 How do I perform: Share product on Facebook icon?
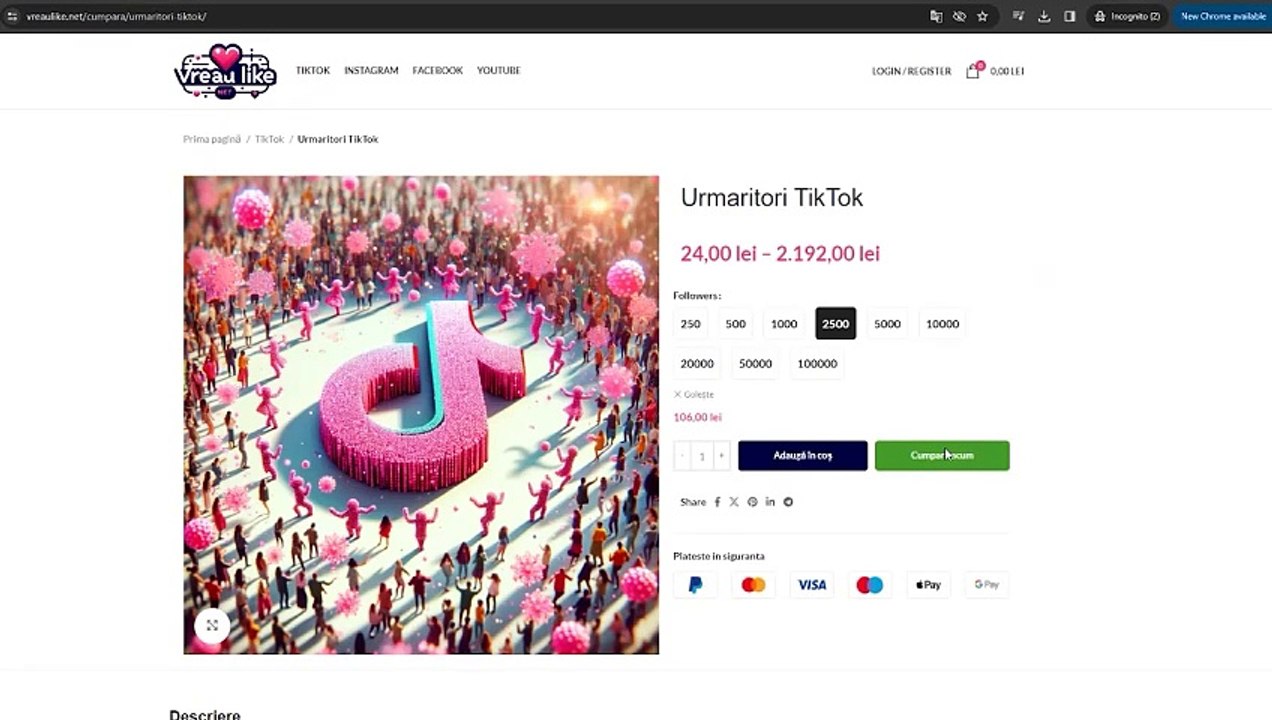pos(717,502)
